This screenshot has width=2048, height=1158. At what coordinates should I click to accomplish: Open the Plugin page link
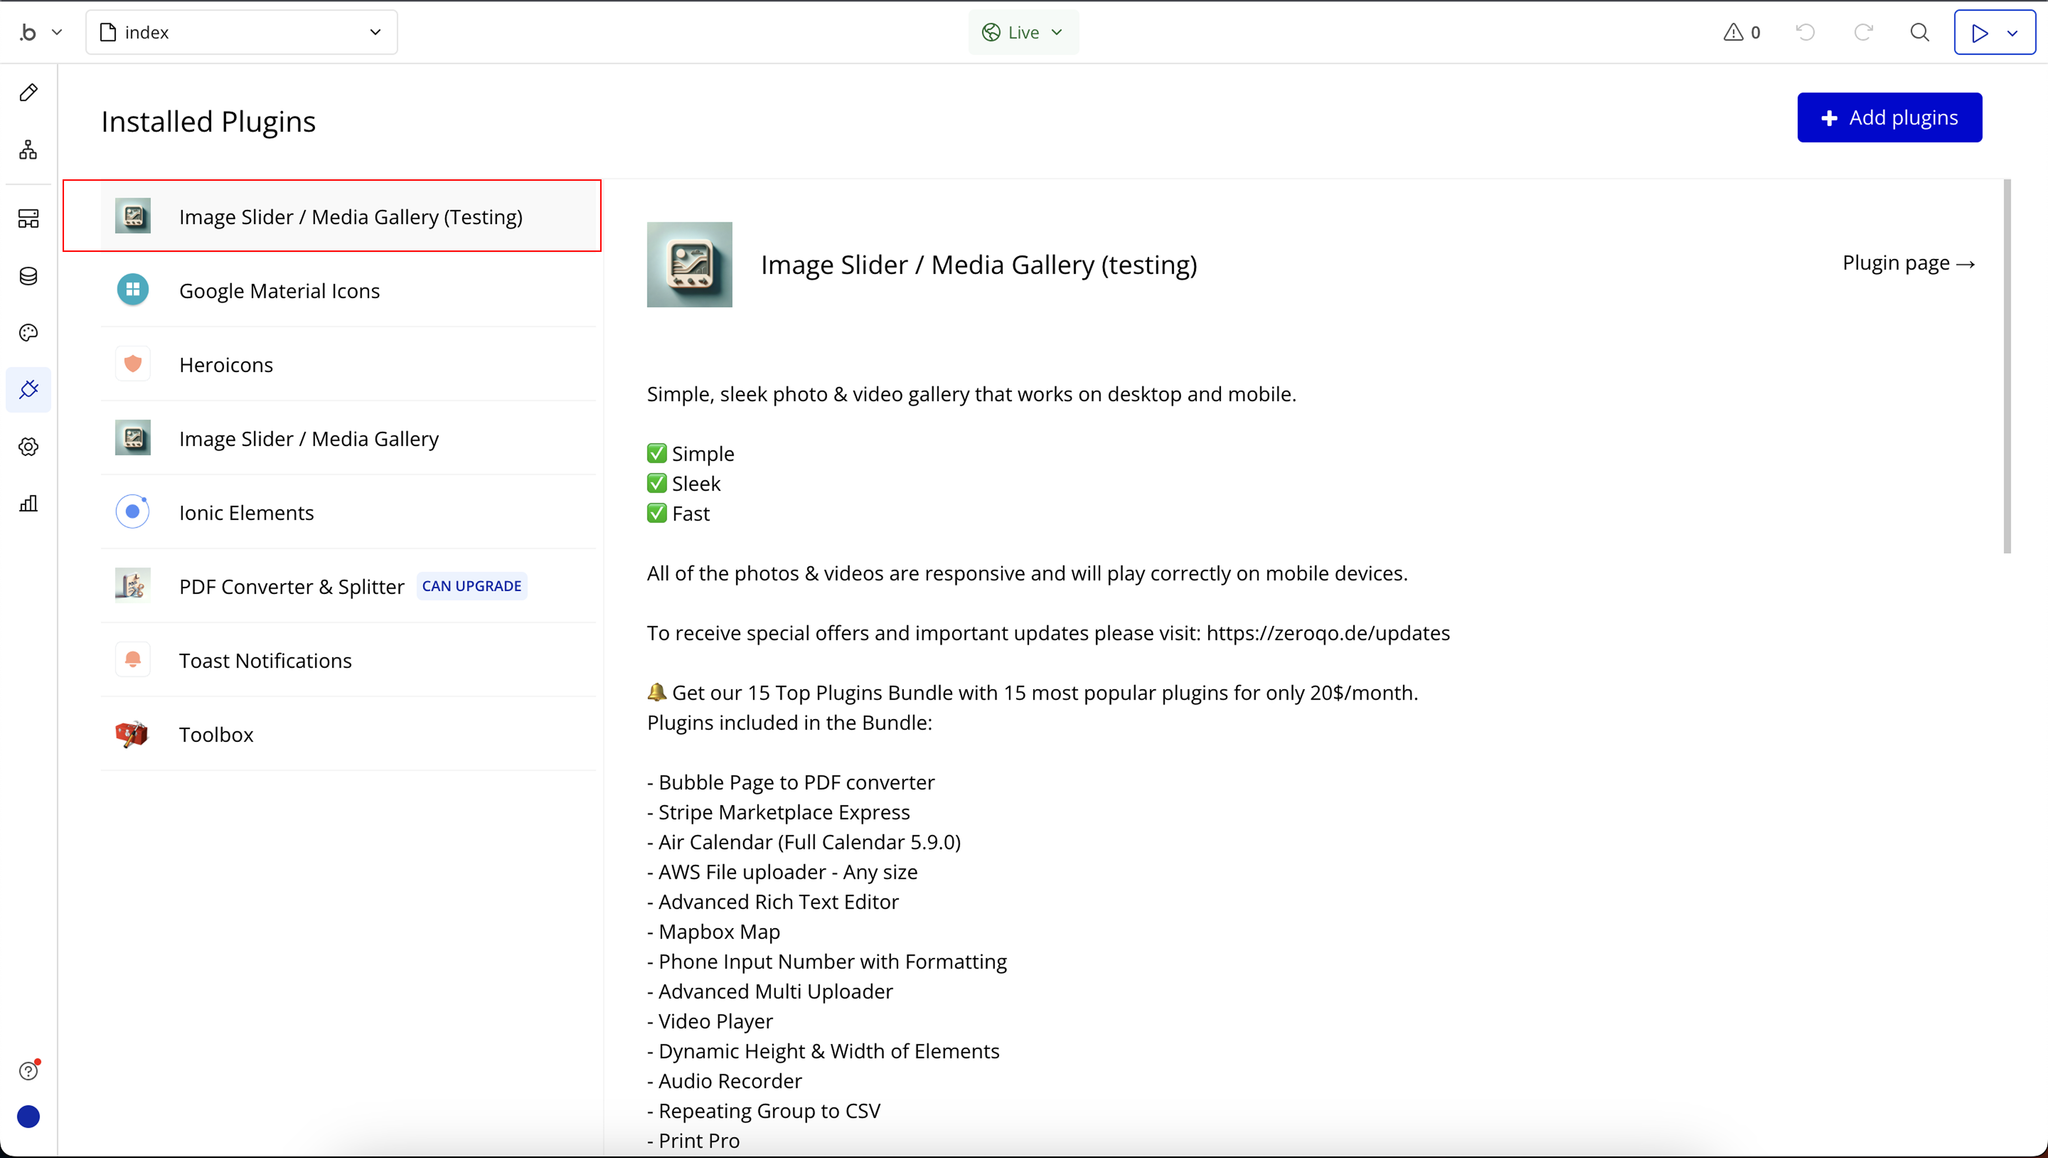1908,263
